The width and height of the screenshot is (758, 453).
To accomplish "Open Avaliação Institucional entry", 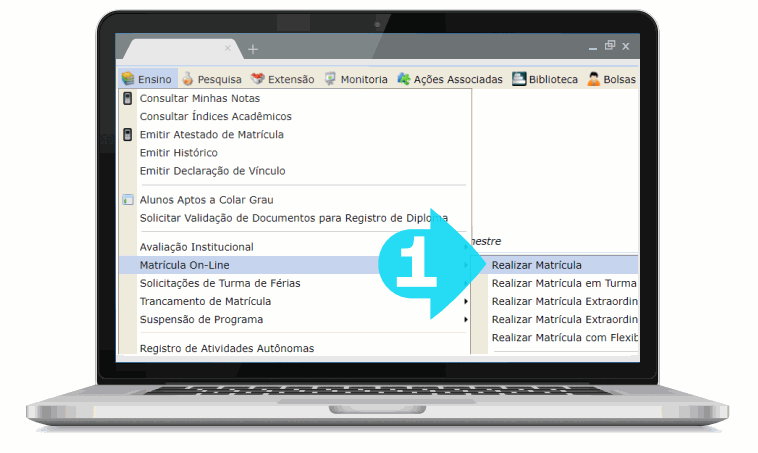I will pyautogui.click(x=196, y=247).
